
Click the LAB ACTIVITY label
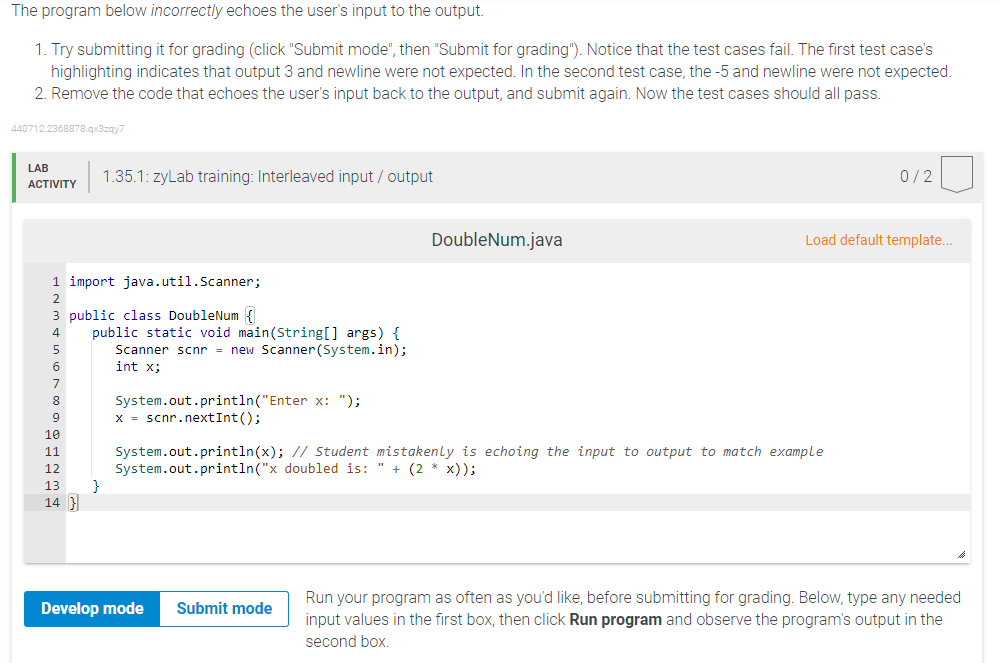[x=50, y=176]
